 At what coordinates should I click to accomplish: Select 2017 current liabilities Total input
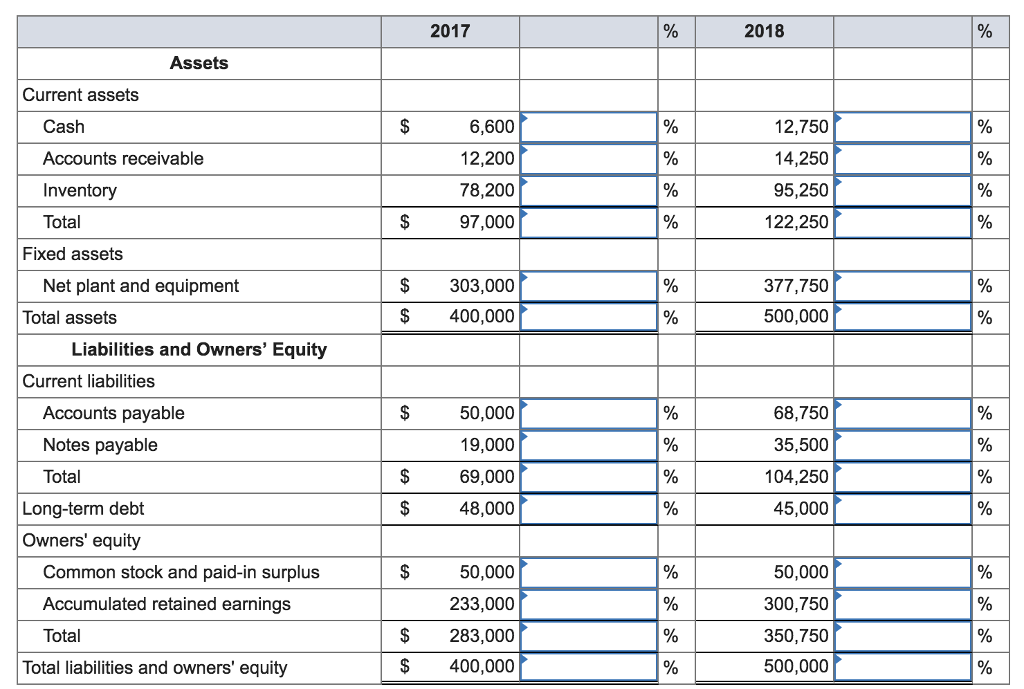(588, 477)
